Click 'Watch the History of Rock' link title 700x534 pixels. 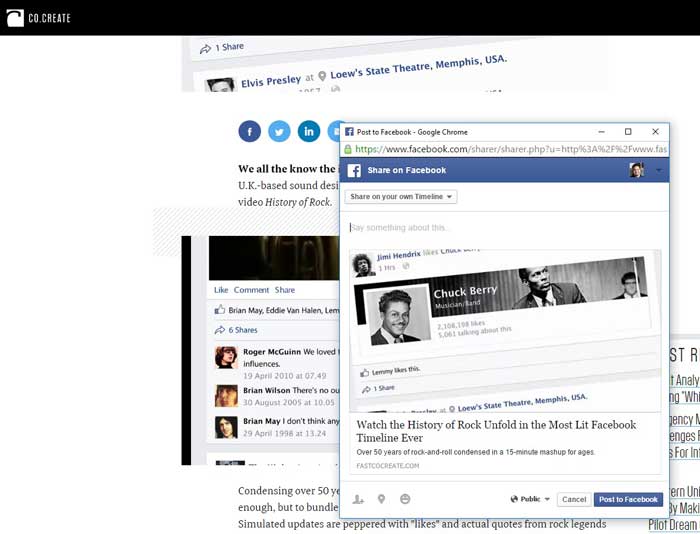(496, 431)
